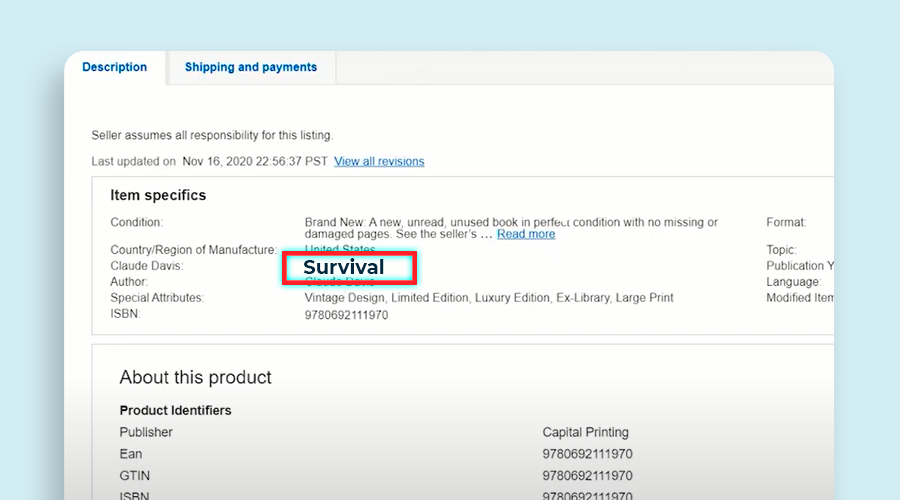Click the Ean number value
Viewport: 900px width, 500px height.
[x=587, y=454]
